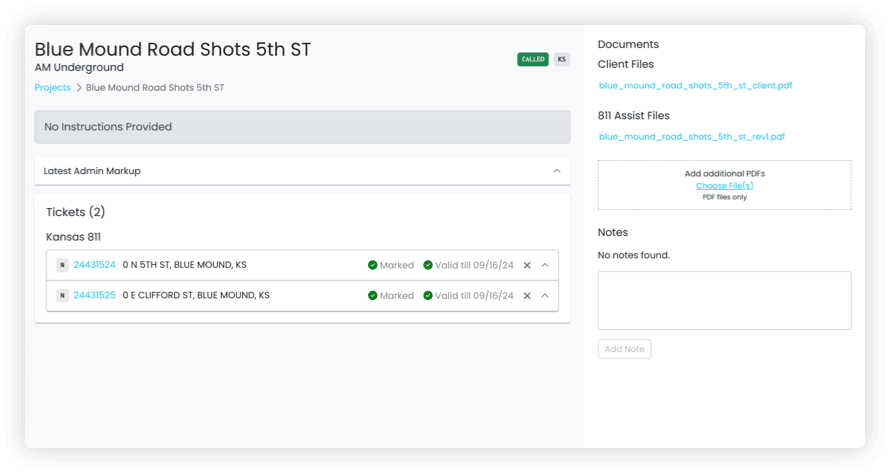Image resolution: width=890 pixels, height=473 pixels.
Task: Open the rev1 811 Assist PDF file
Action: tap(691, 136)
